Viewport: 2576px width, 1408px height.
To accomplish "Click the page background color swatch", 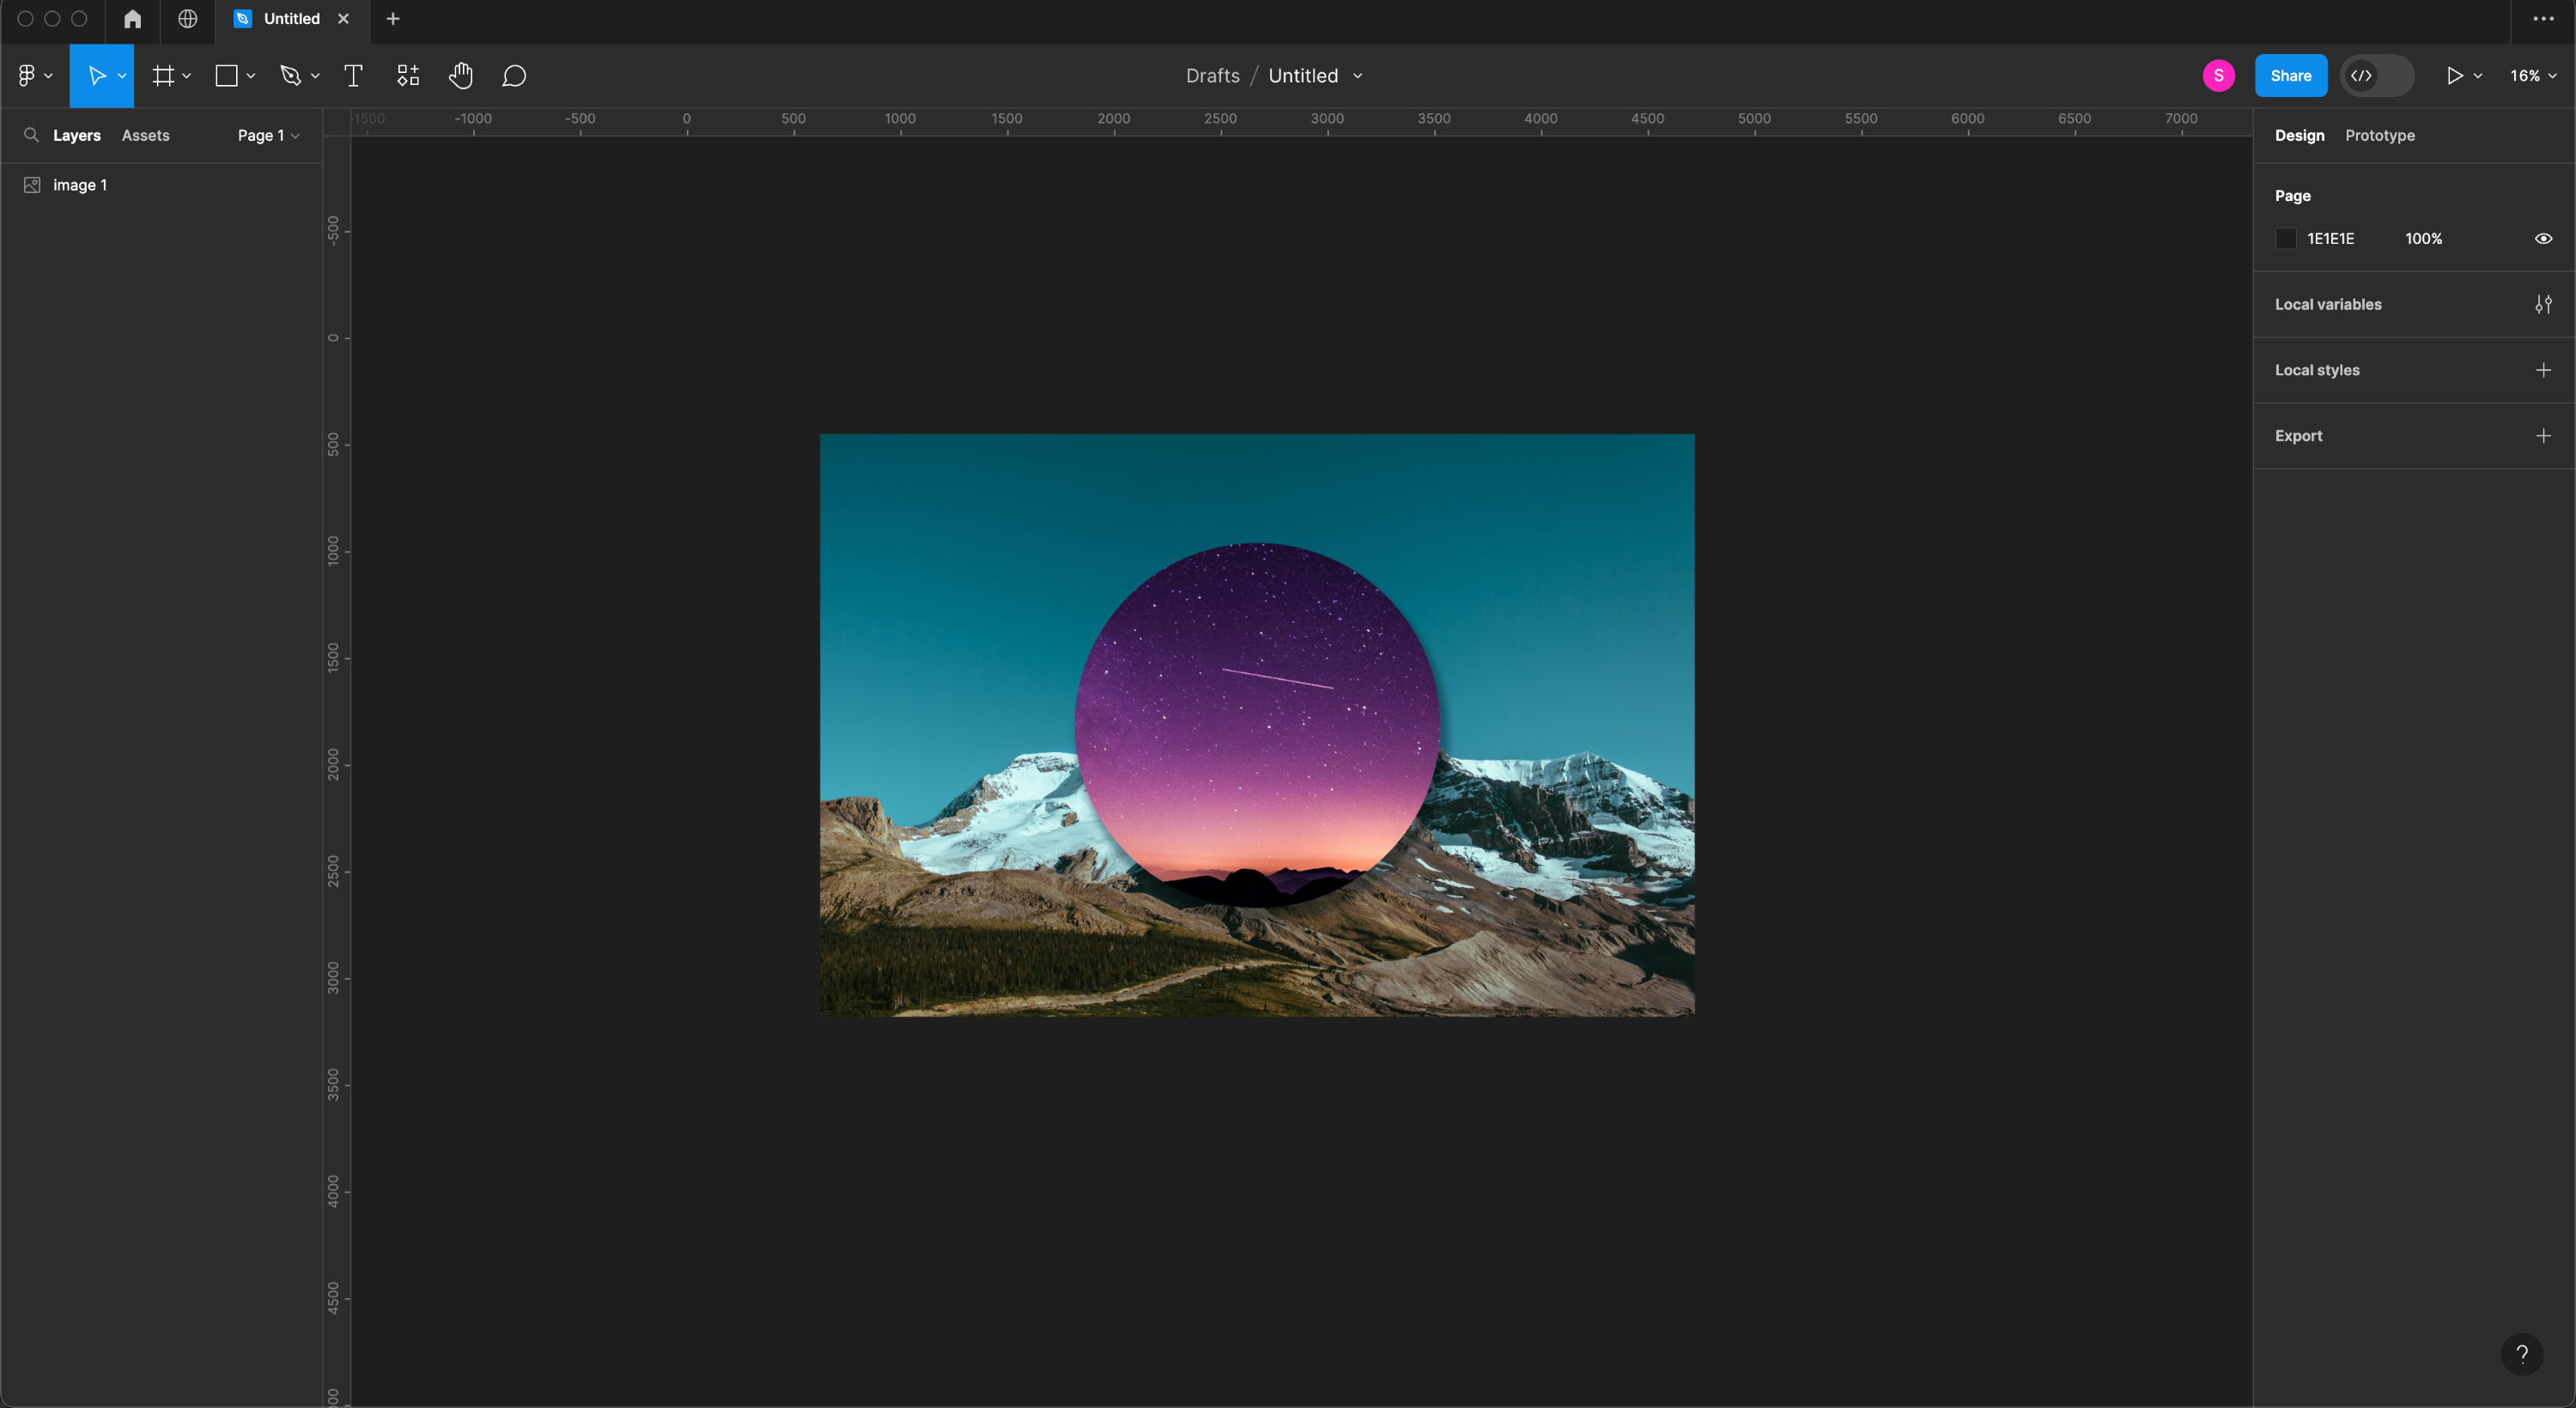I will click(2286, 238).
